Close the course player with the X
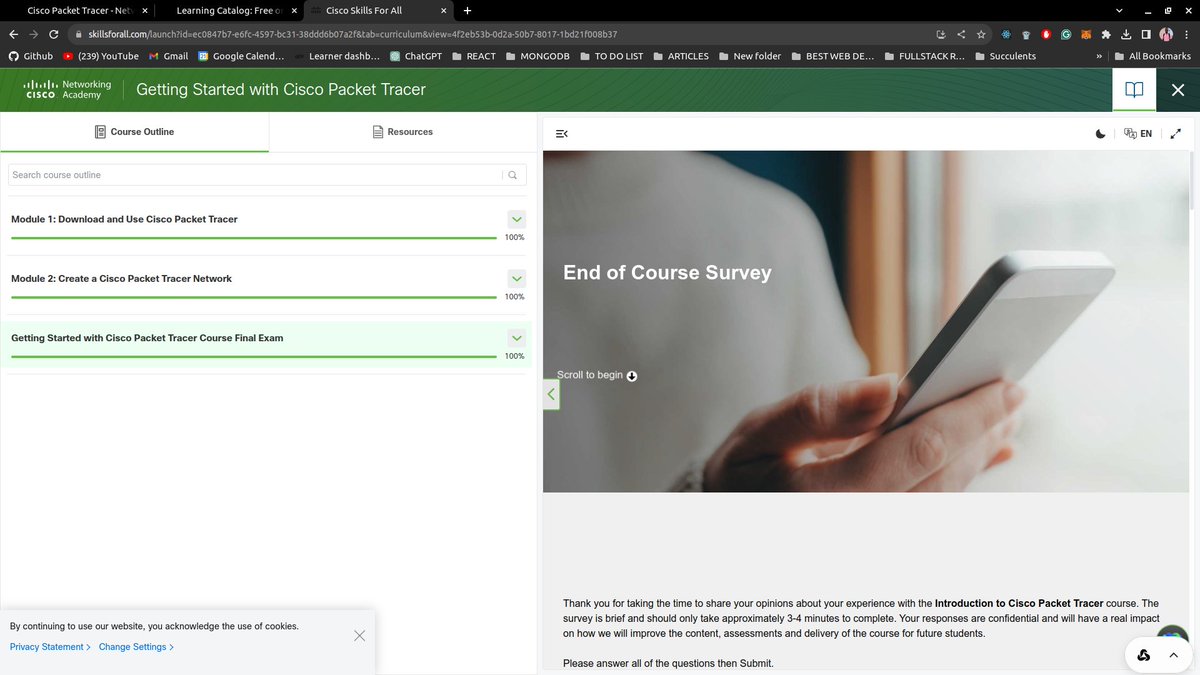This screenshot has width=1200, height=675. point(1177,90)
